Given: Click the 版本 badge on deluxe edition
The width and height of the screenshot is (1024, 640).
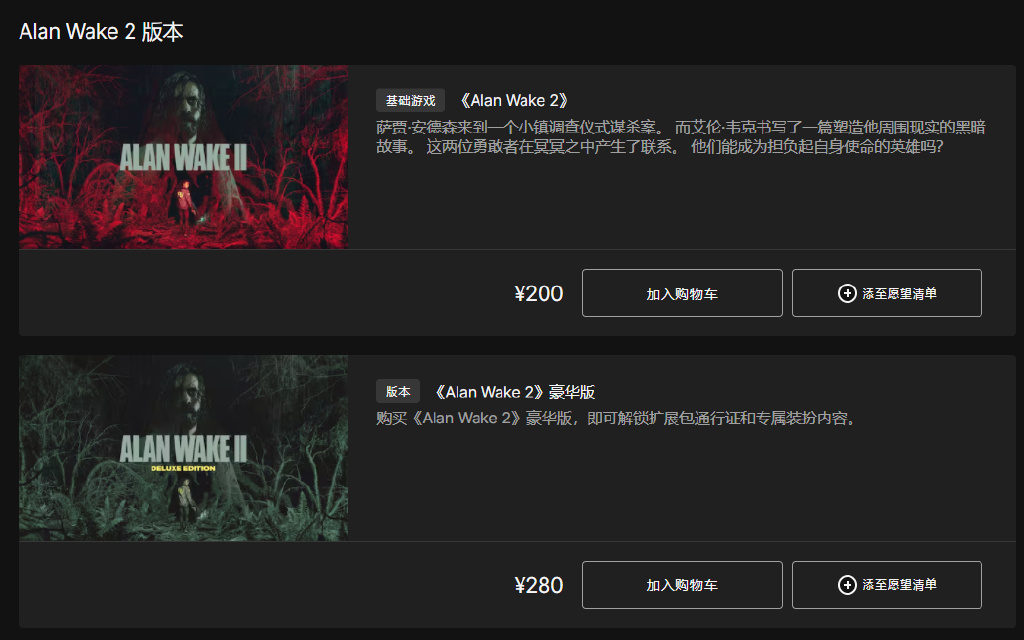Looking at the screenshot, I should 398,392.
